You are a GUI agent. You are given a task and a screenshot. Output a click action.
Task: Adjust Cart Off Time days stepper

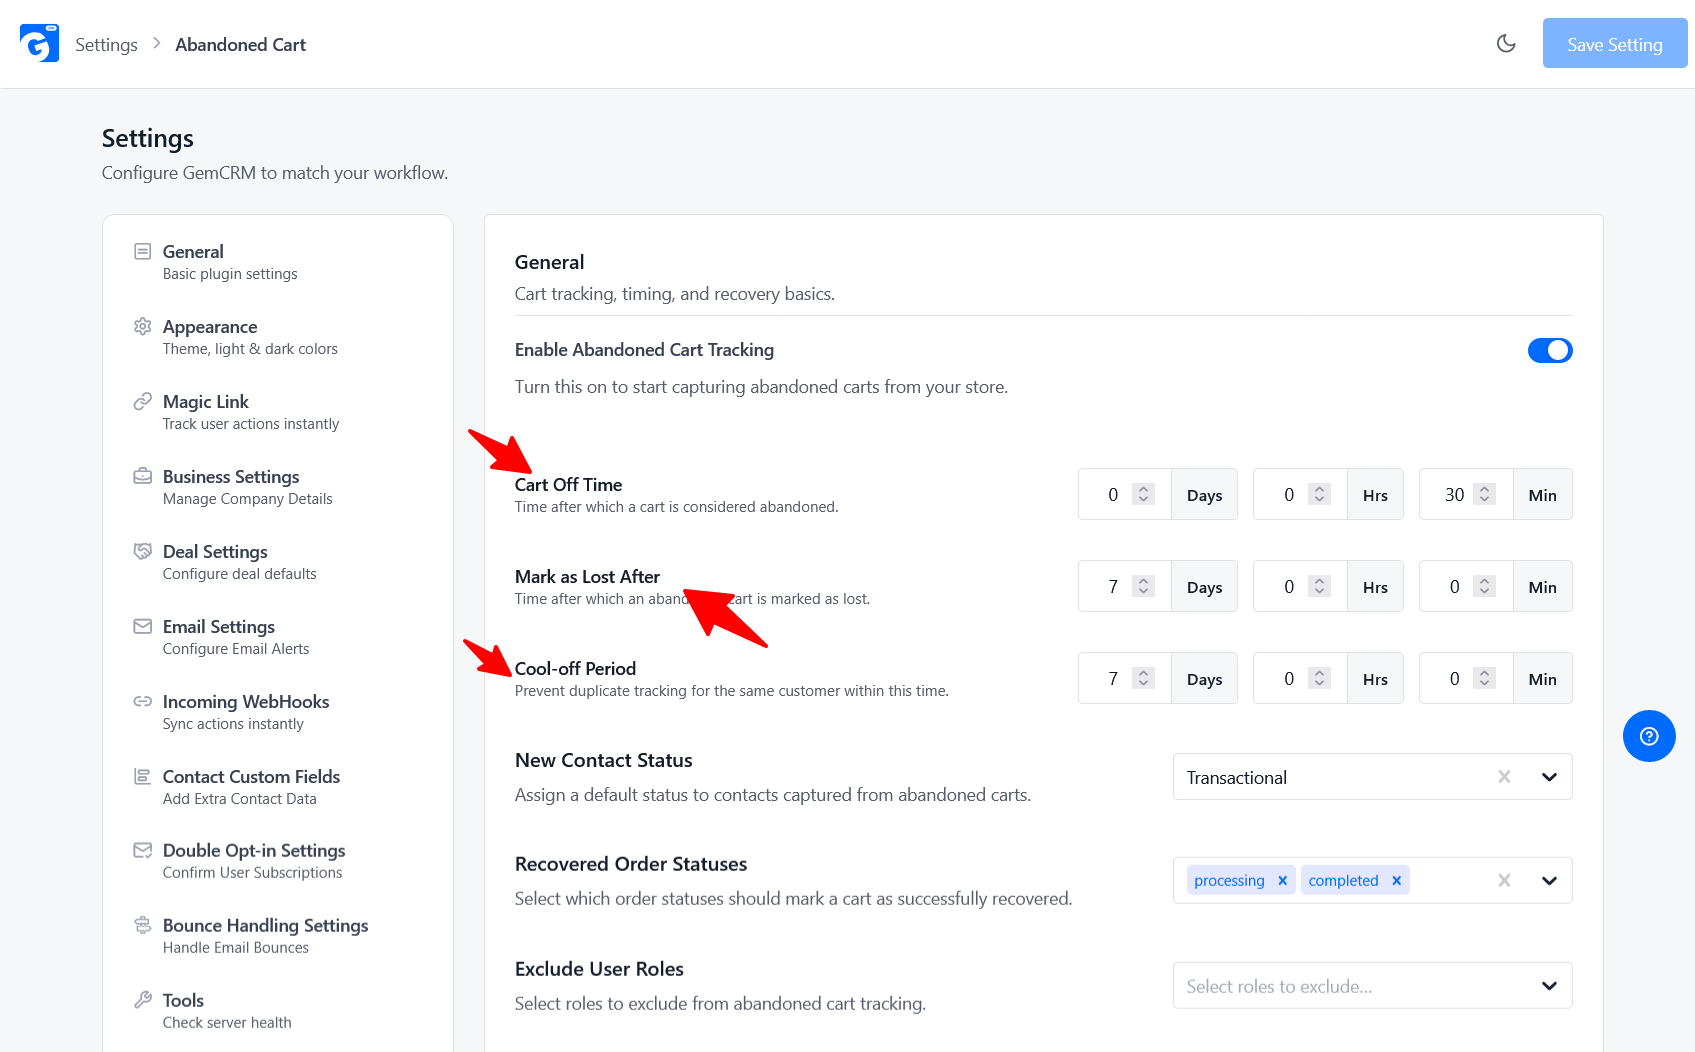pyautogui.click(x=1143, y=494)
